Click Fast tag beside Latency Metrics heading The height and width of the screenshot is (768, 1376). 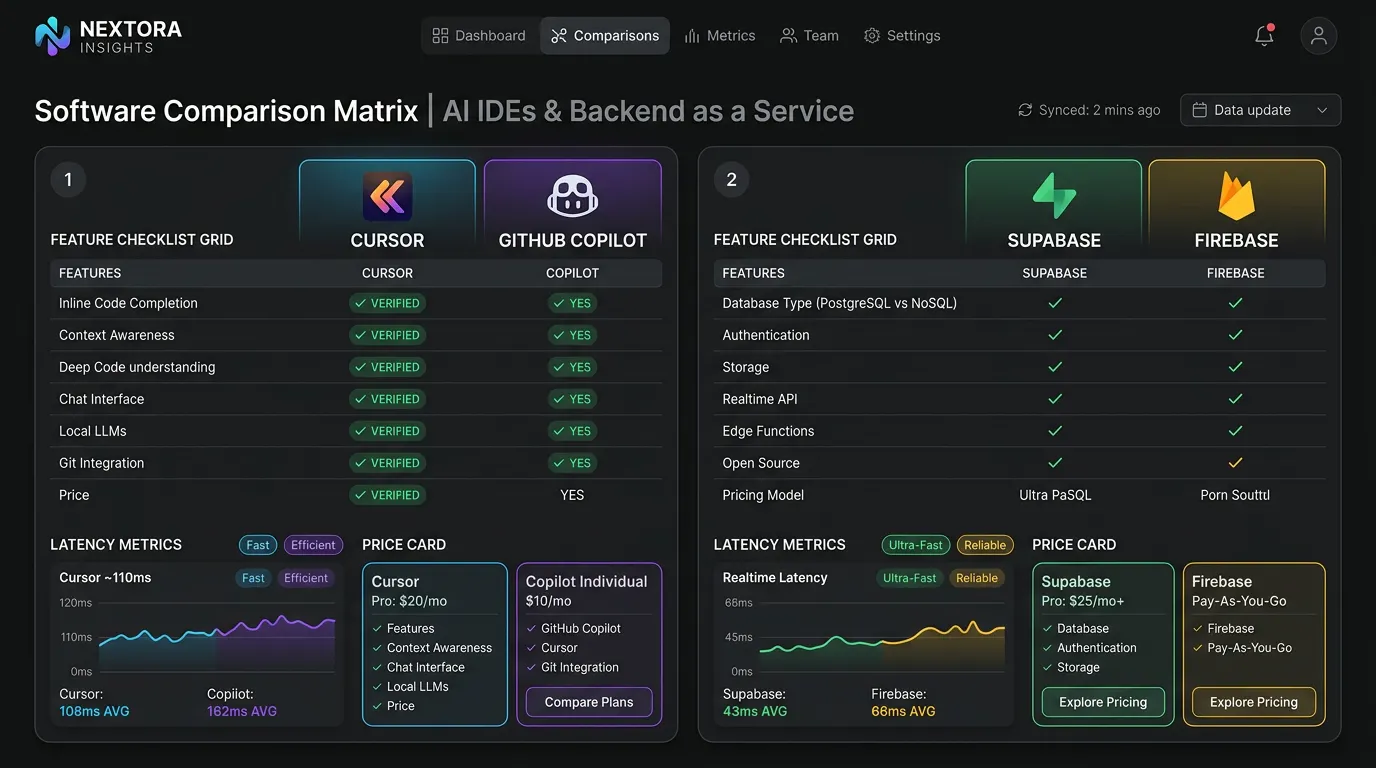tap(258, 545)
